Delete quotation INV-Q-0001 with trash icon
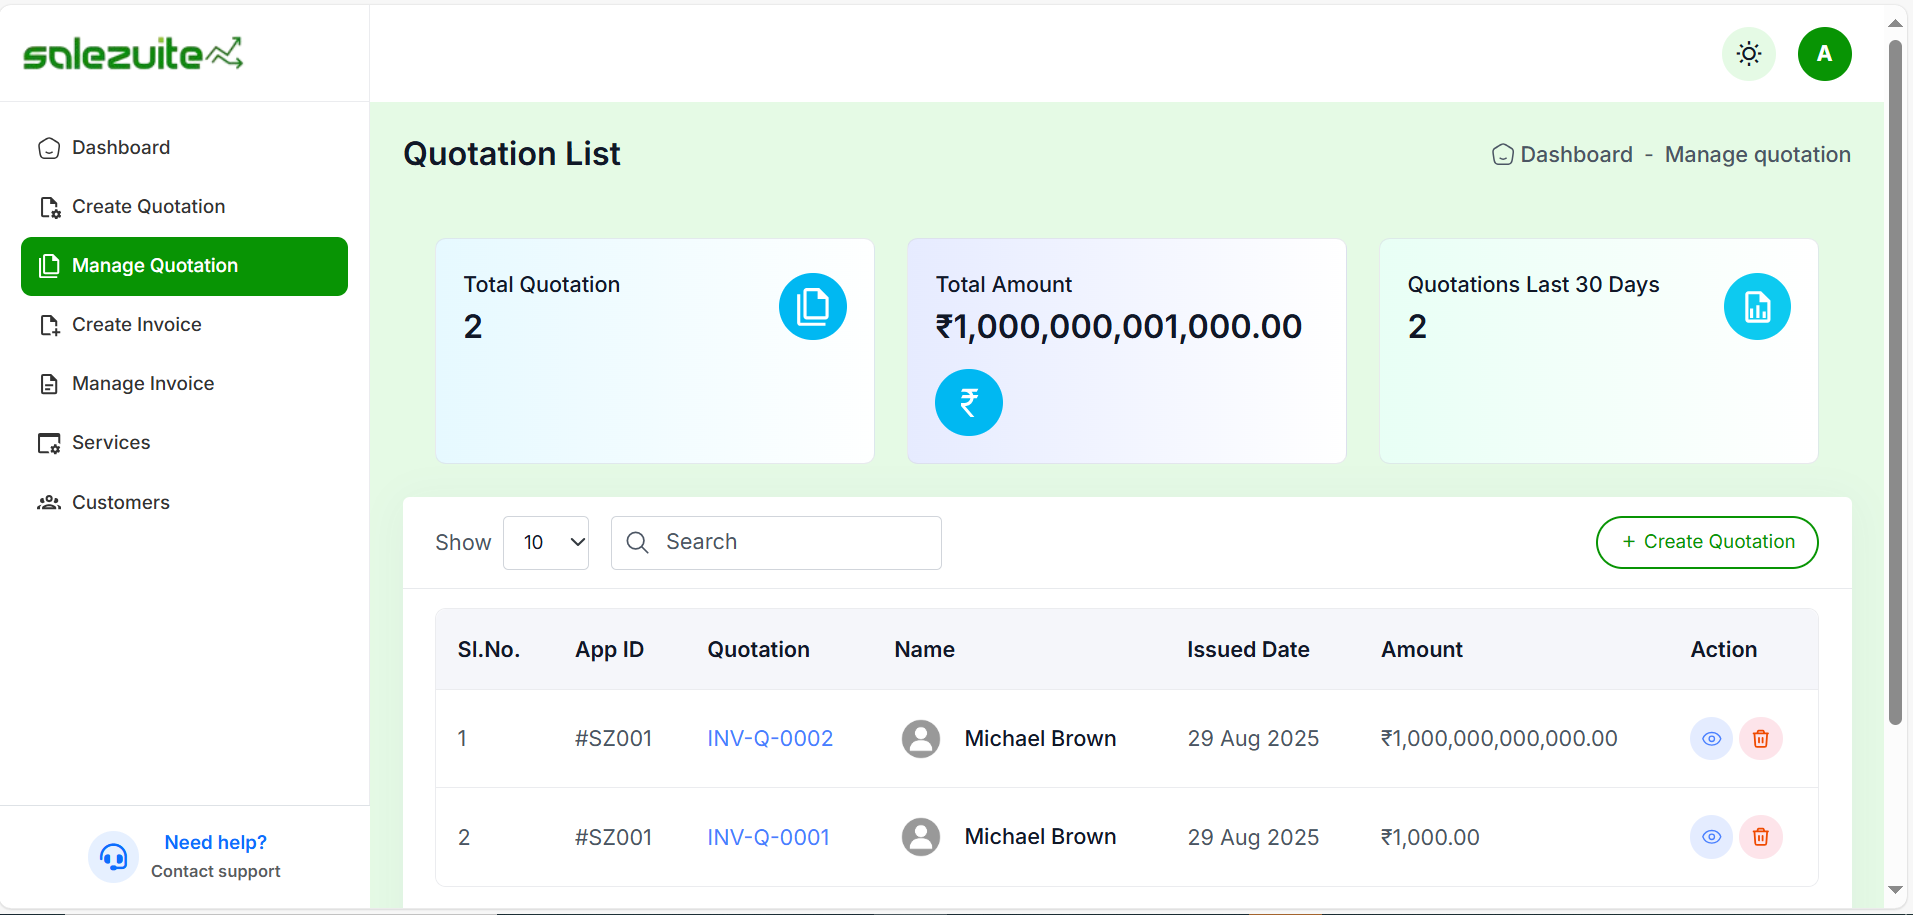The width and height of the screenshot is (1913, 915). pos(1760,837)
